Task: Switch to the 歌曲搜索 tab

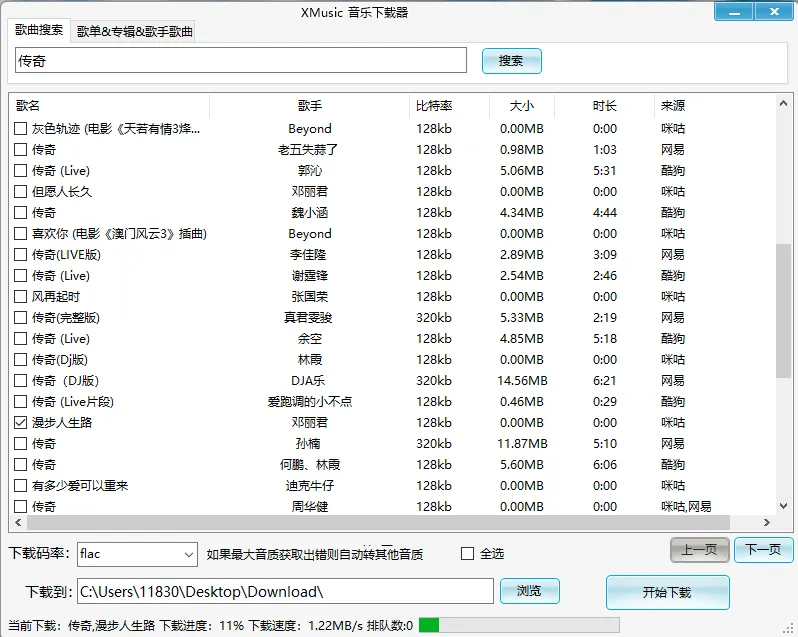Action: click(x=39, y=31)
